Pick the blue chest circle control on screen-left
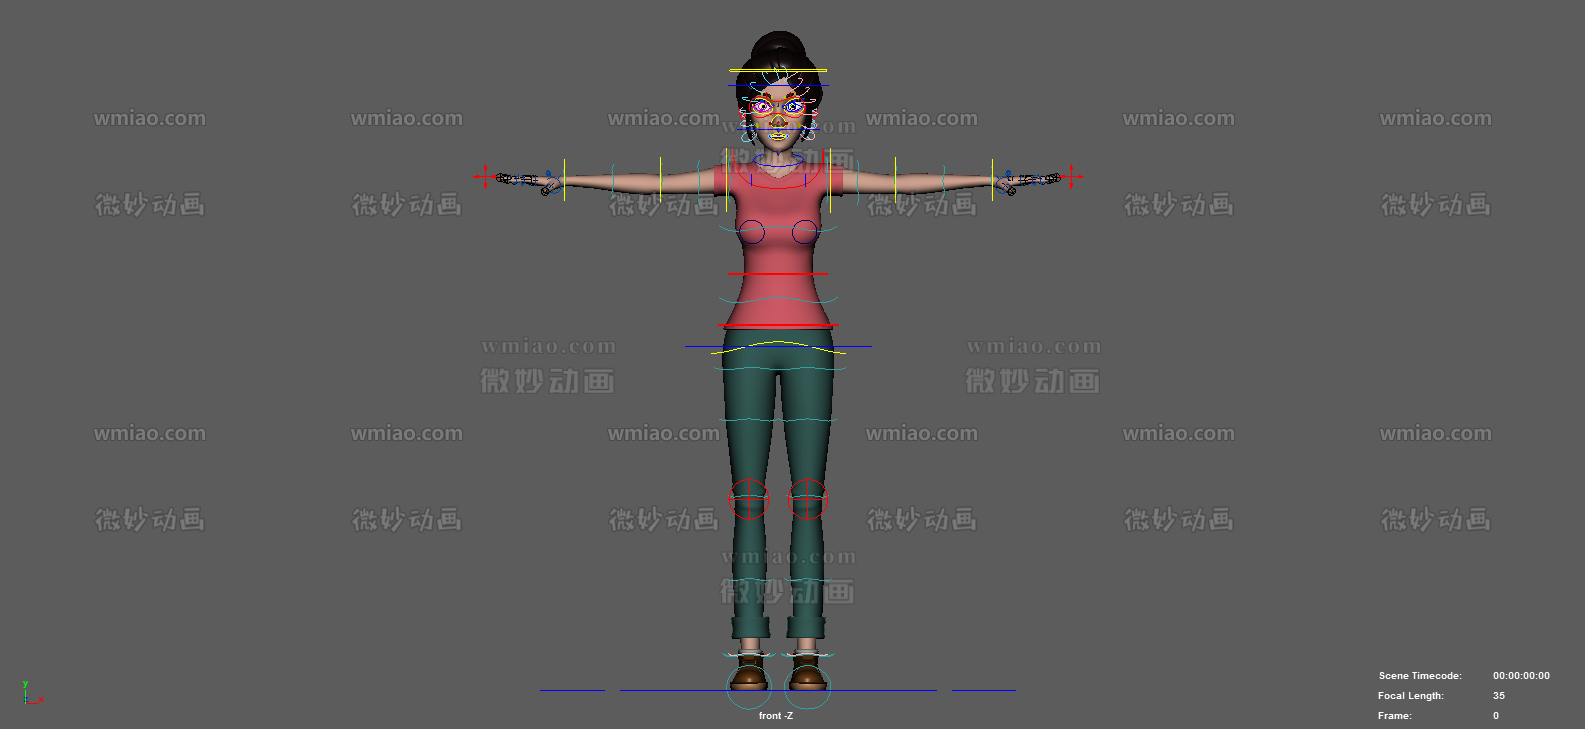This screenshot has height=729, width=1585. [752, 233]
